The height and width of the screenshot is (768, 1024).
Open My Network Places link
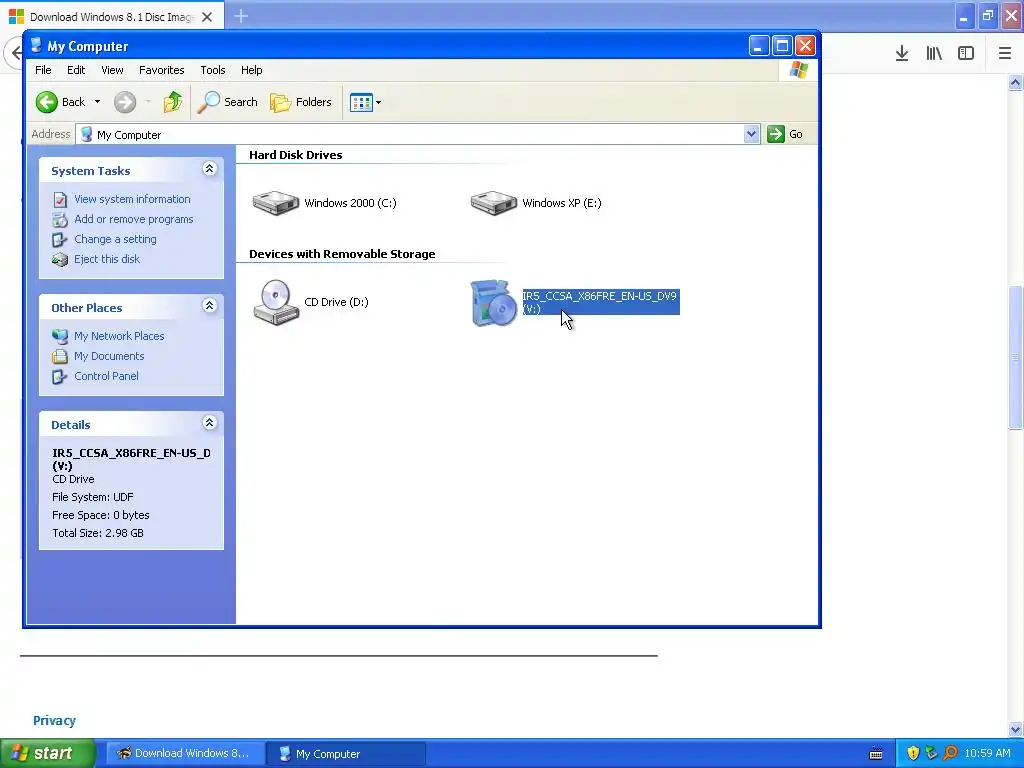119,336
